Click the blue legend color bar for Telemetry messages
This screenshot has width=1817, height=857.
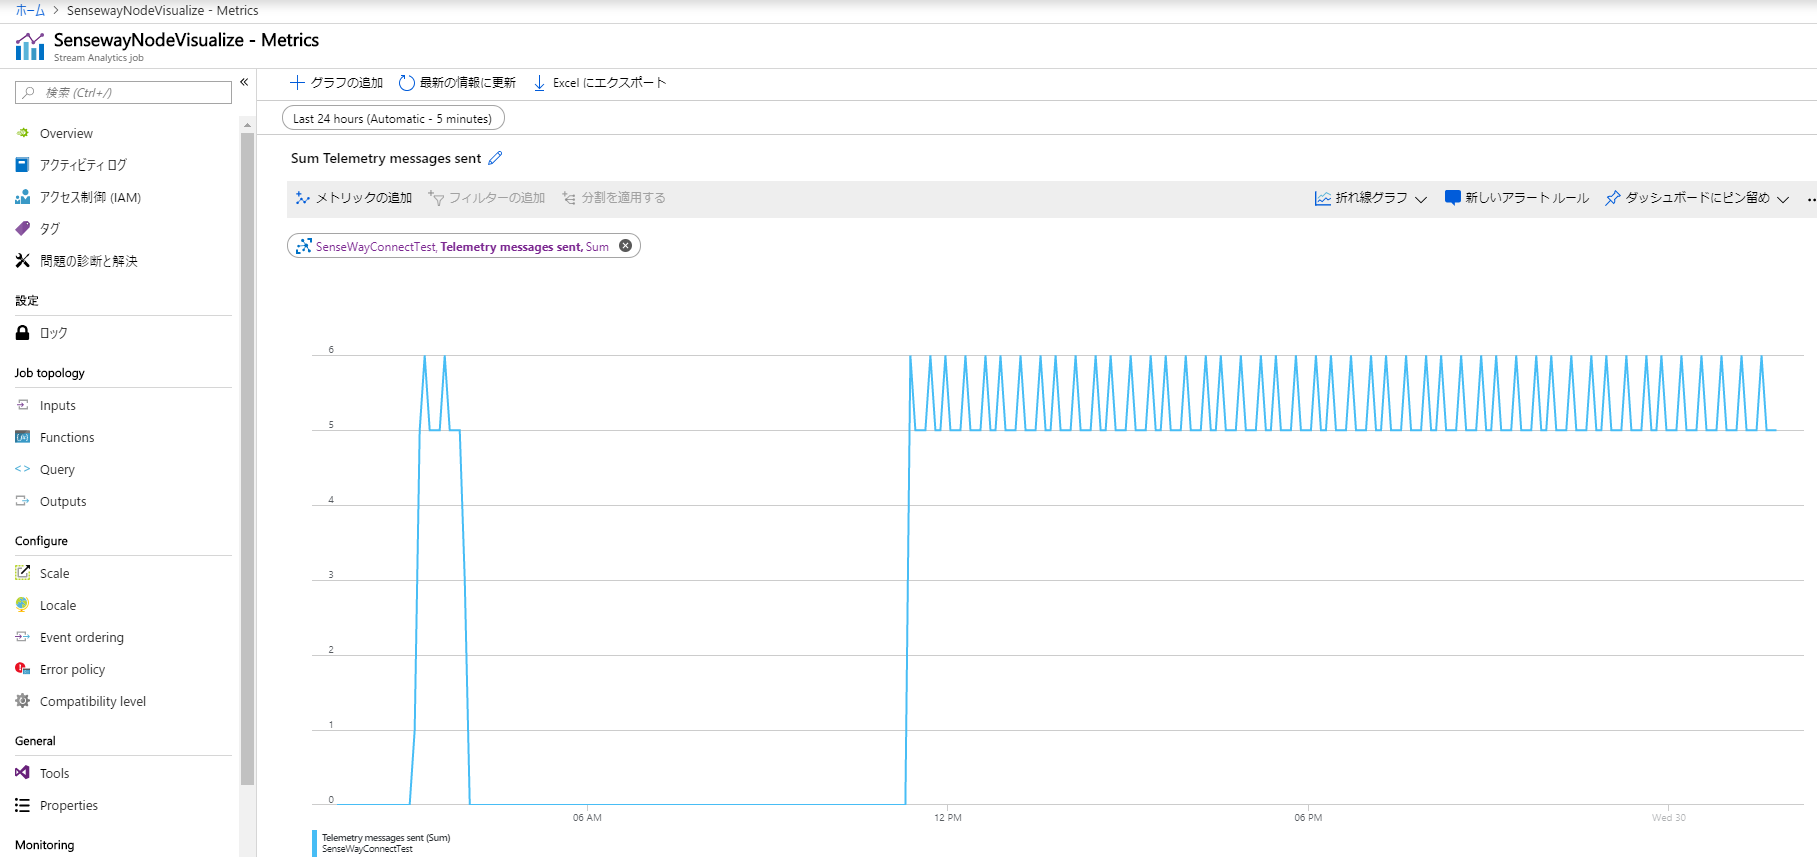pyautogui.click(x=314, y=843)
